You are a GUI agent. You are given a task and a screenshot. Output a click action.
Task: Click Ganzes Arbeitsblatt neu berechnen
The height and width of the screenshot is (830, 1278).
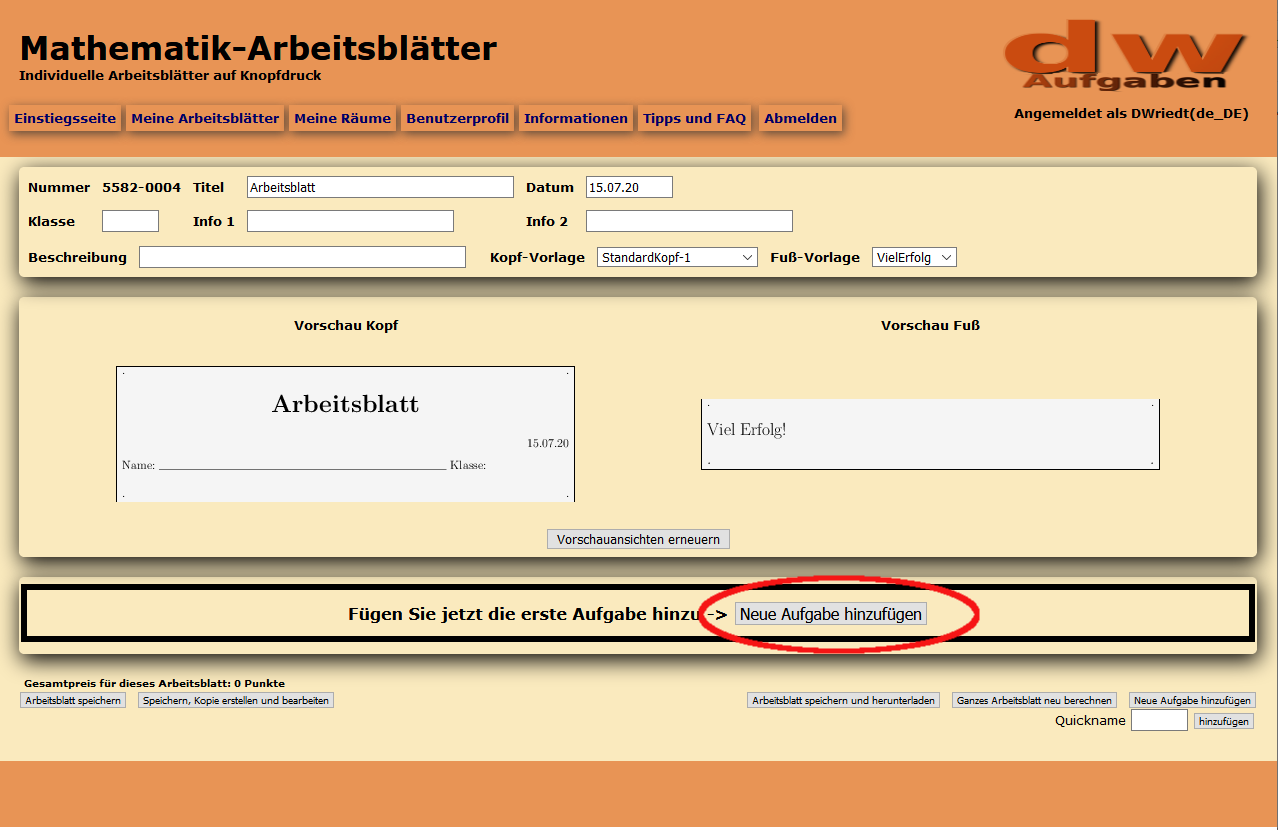coord(1035,701)
